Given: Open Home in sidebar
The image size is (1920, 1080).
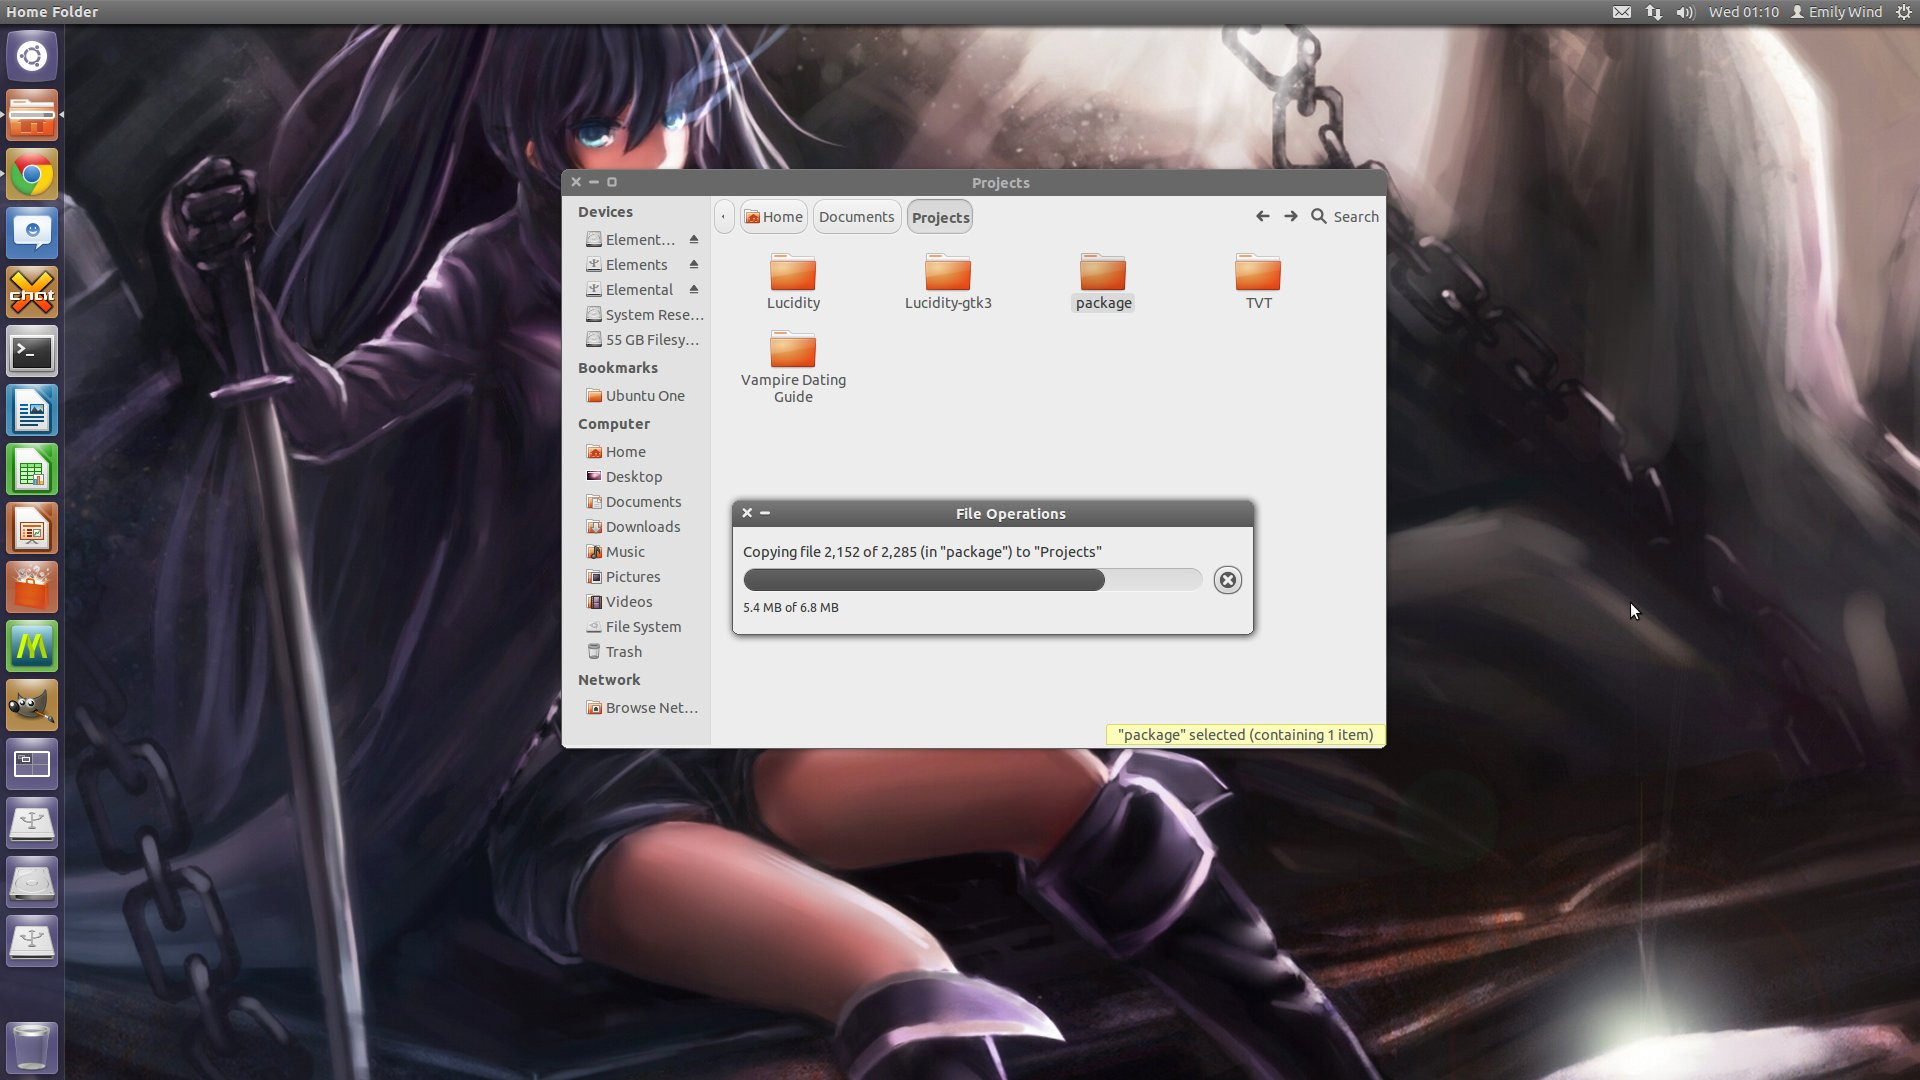Looking at the screenshot, I should [x=616, y=451].
